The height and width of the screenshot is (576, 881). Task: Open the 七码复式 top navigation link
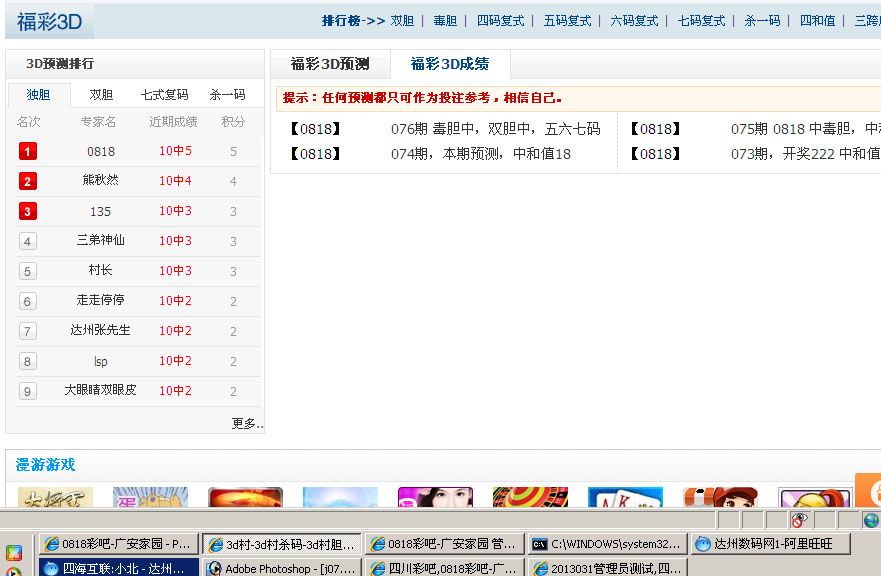[x=701, y=21]
